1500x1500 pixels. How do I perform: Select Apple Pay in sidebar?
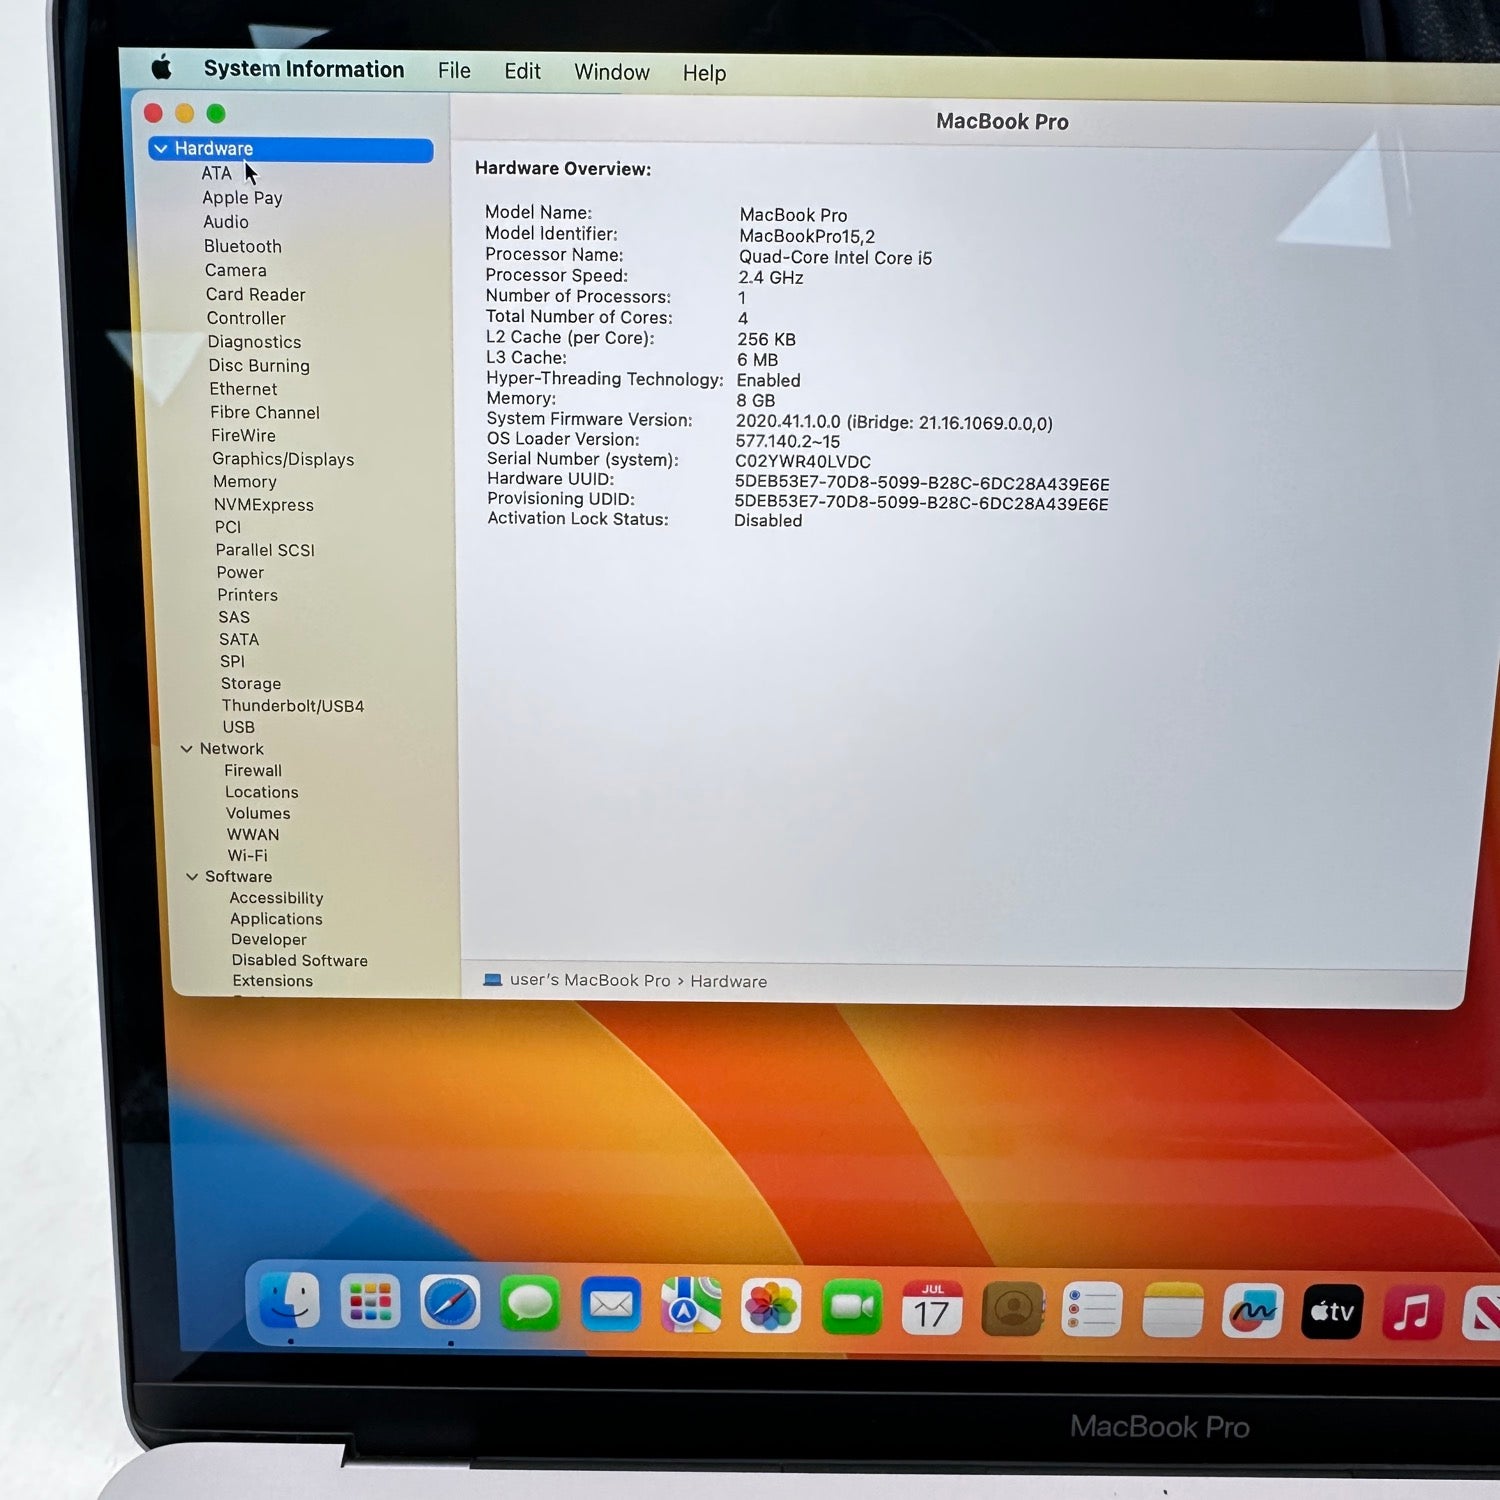click(x=242, y=198)
